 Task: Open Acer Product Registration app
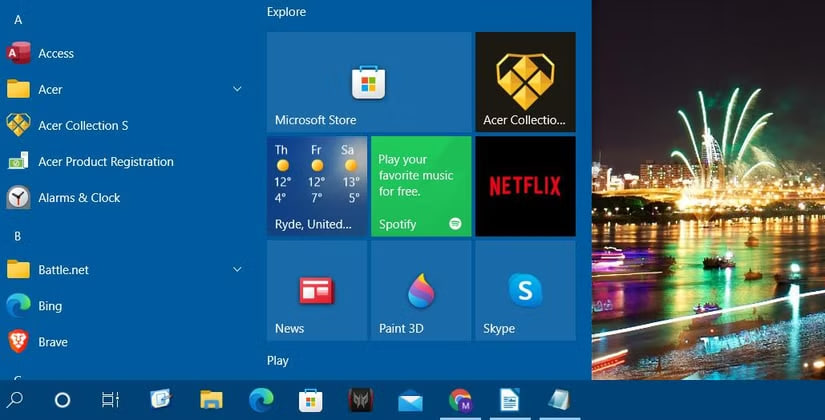[x=126, y=162]
